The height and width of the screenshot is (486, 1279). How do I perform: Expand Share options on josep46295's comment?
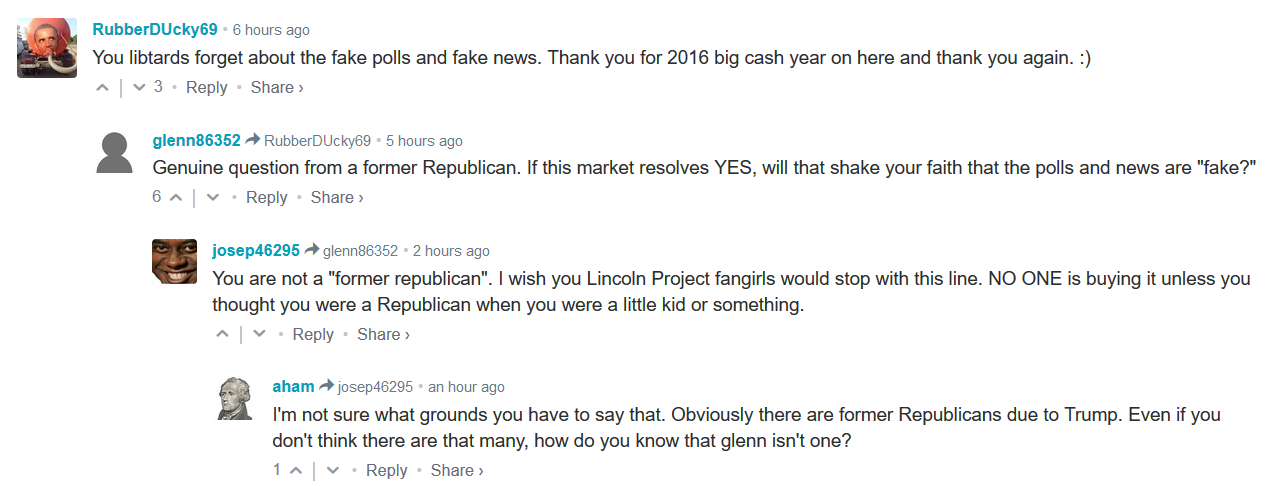pos(383,335)
